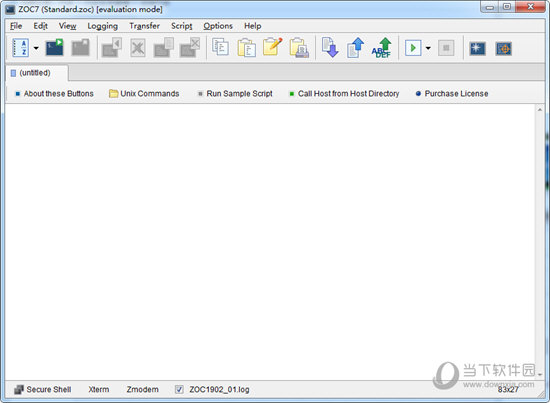The image size is (550, 403).
Task: Click ZOC1902_01.log file name in status bar
Action: [219, 389]
